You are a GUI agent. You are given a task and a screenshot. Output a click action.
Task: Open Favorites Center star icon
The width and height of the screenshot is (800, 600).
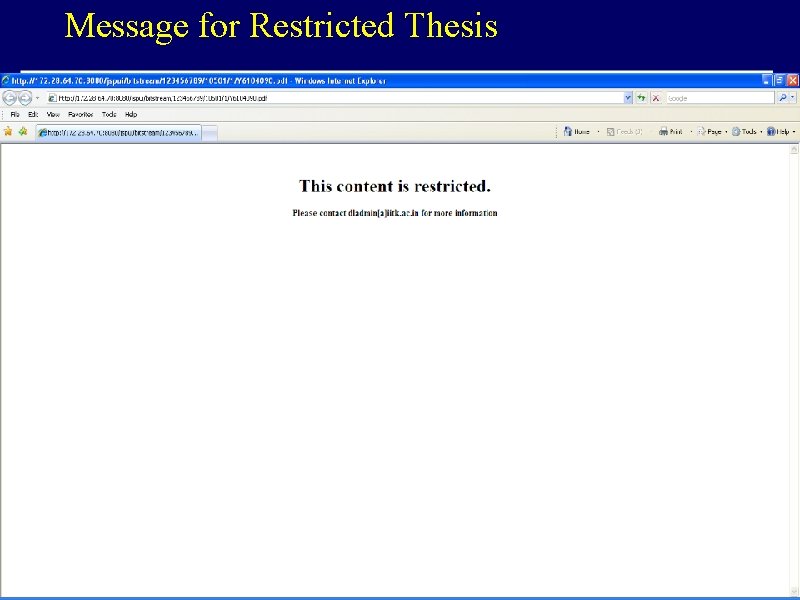(x=8, y=132)
